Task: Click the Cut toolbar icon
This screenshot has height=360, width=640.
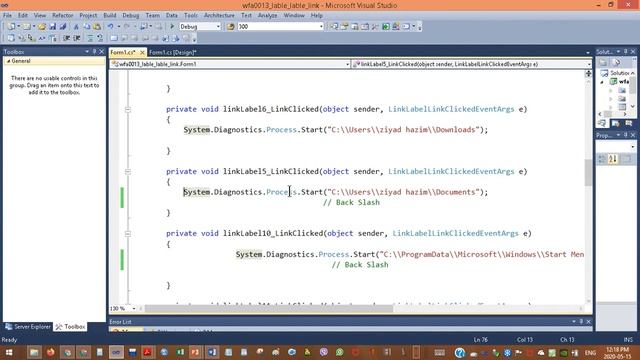Action: (76, 27)
